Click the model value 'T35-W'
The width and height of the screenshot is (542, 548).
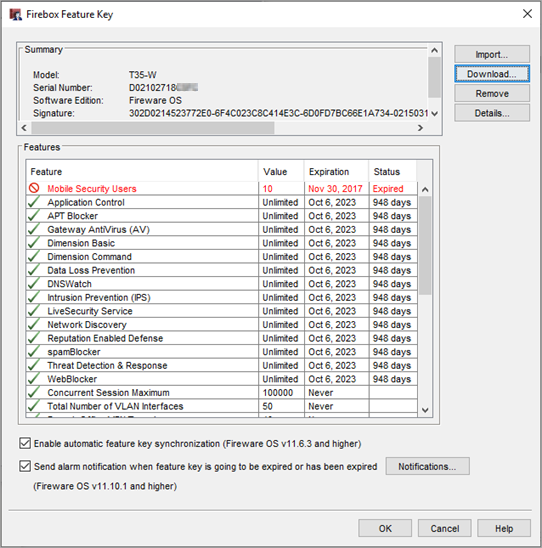[143, 75]
